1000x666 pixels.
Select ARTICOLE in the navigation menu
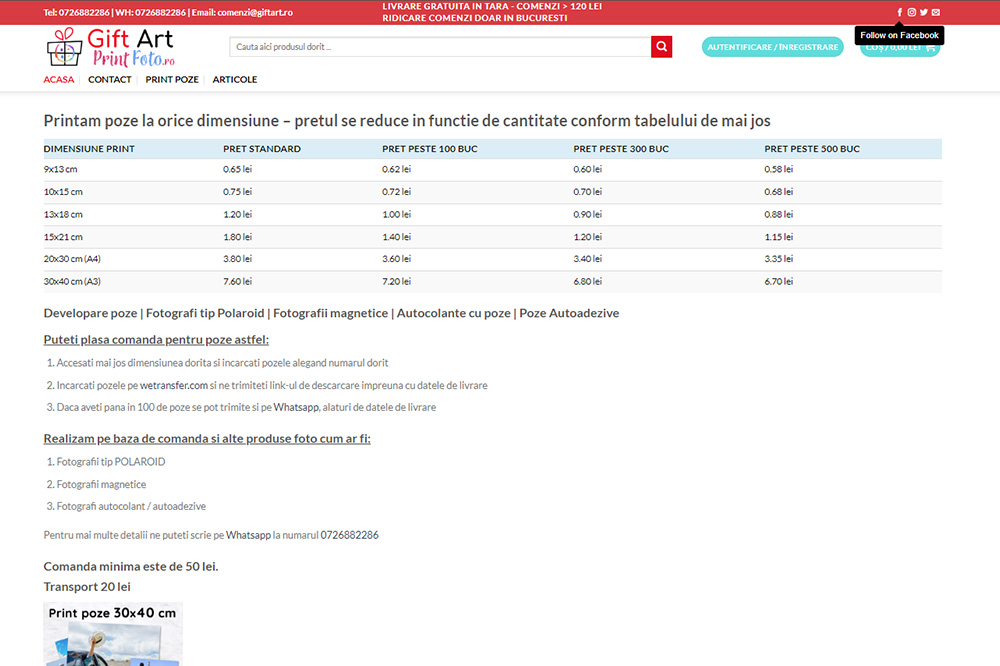coord(234,80)
